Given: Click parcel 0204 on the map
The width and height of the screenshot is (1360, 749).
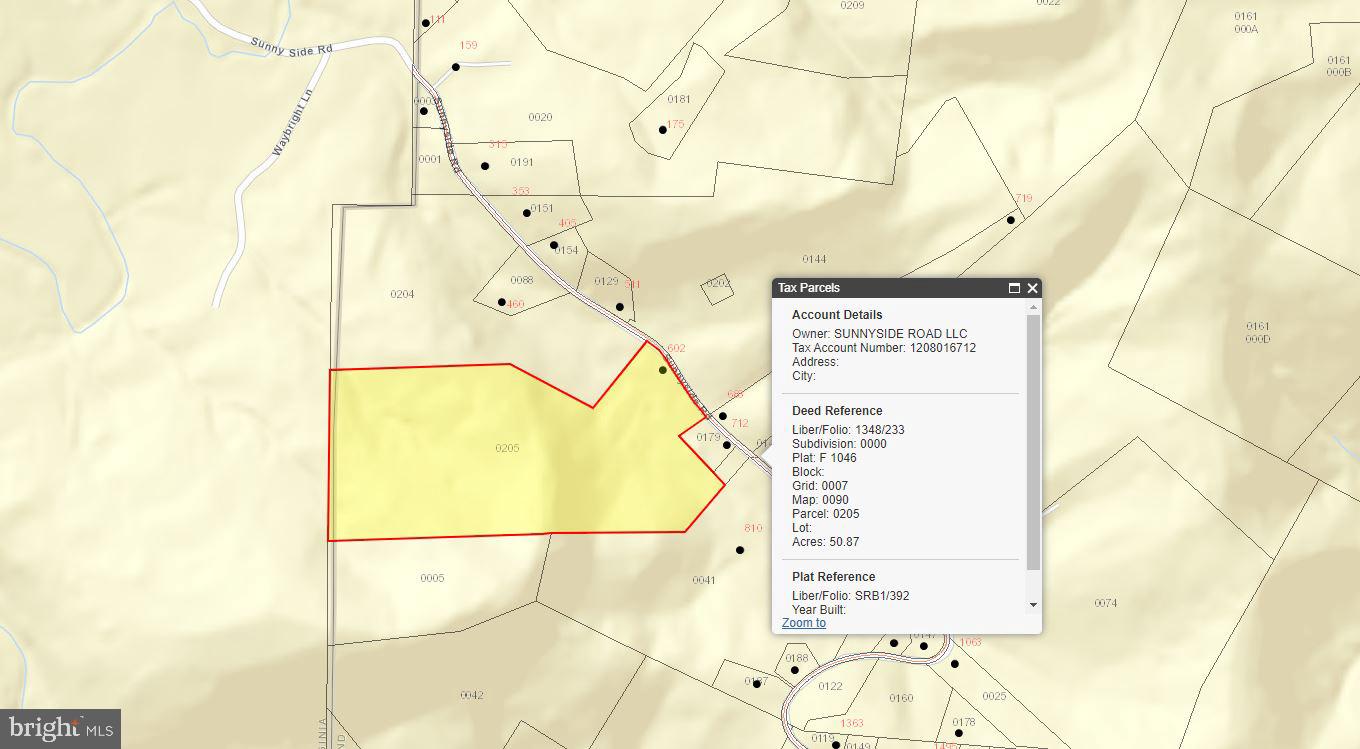Looking at the screenshot, I should coord(402,294).
